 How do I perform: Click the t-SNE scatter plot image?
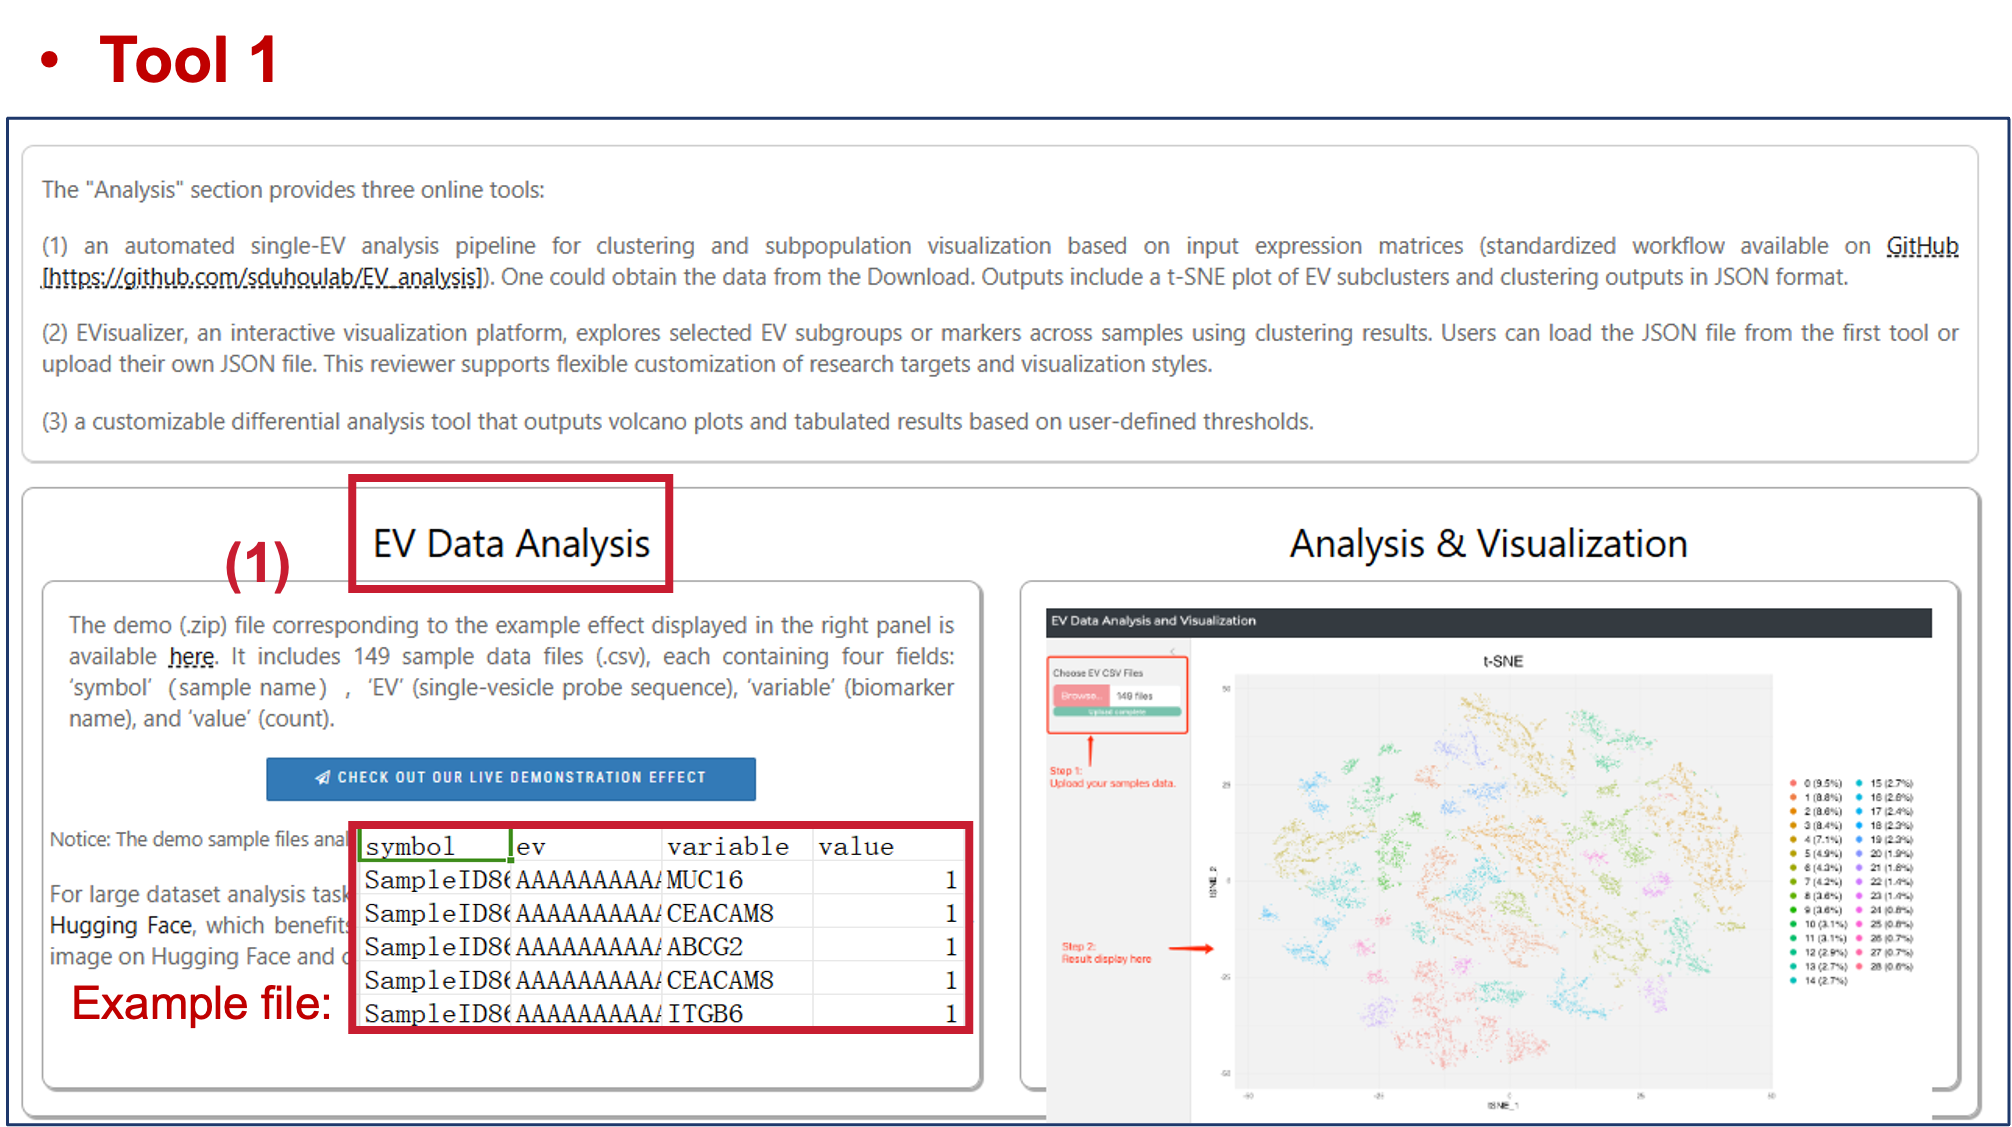1502,880
